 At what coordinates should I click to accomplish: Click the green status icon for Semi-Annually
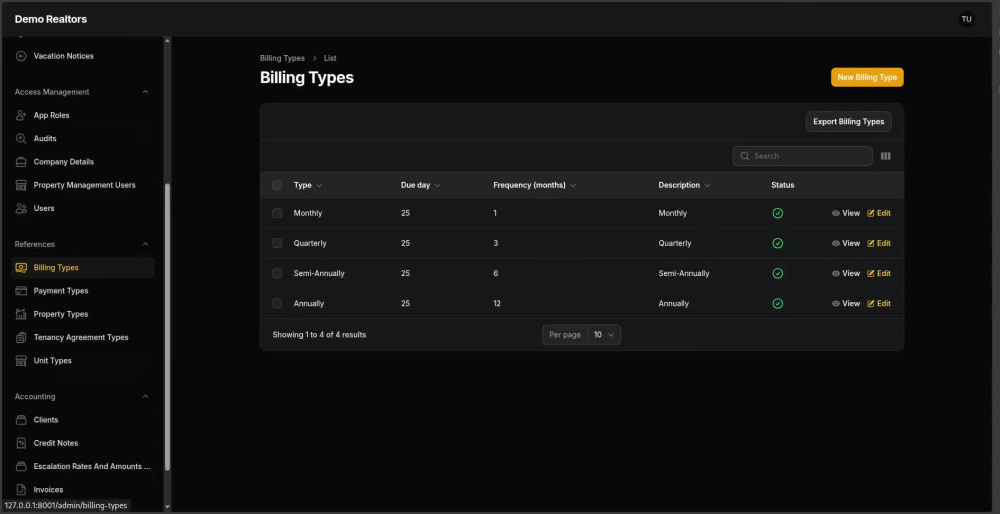(777, 274)
